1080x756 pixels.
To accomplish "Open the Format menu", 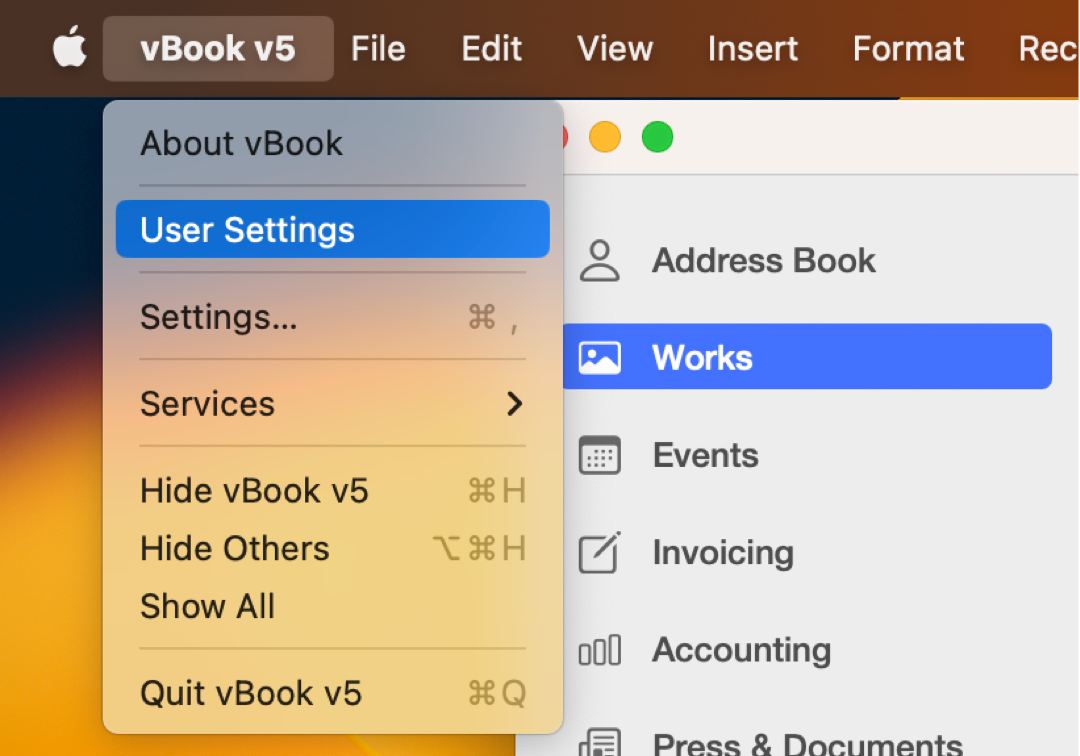I will [x=907, y=48].
